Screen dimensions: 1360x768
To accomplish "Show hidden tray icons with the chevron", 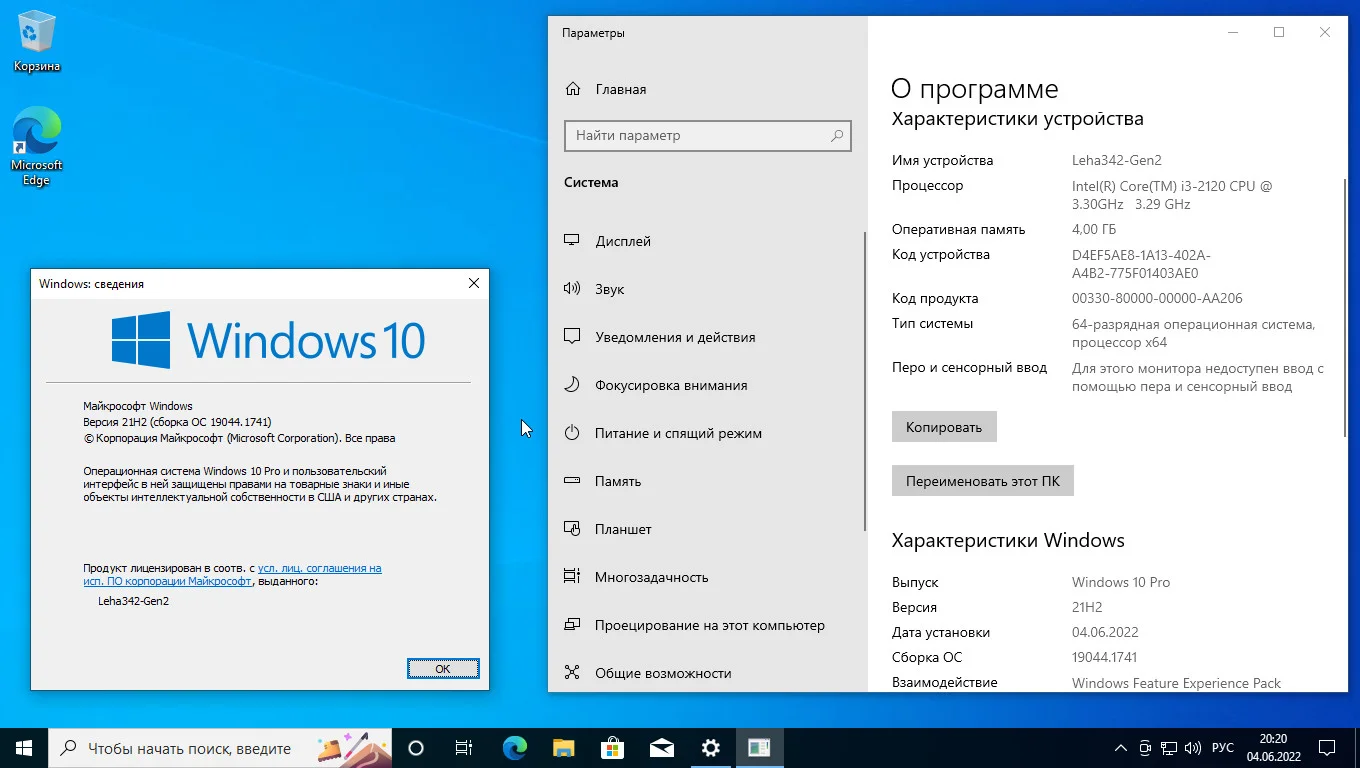I will [x=1122, y=748].
